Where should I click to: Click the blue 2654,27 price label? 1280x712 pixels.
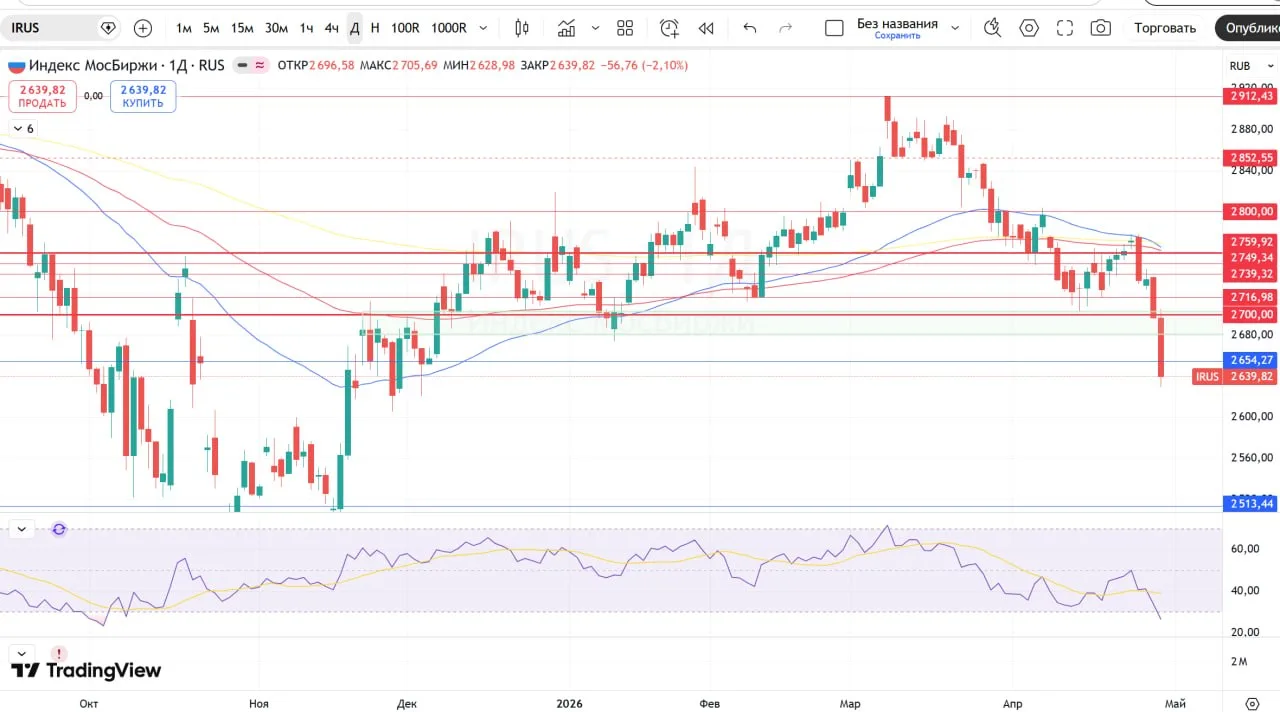point(1250,360)
